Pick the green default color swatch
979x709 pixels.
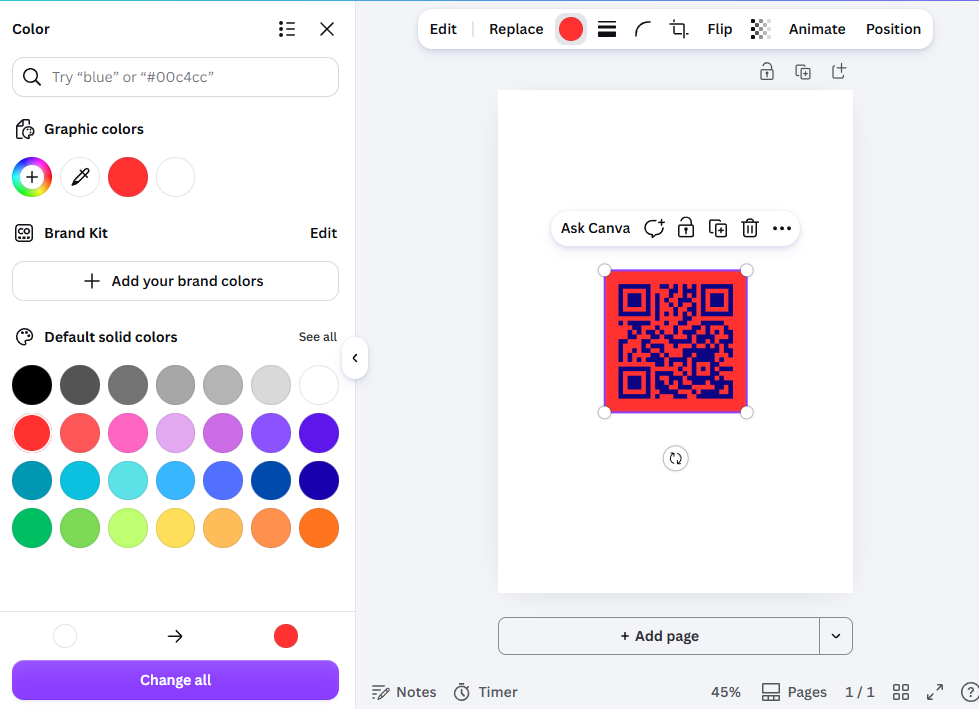point(32,528)
